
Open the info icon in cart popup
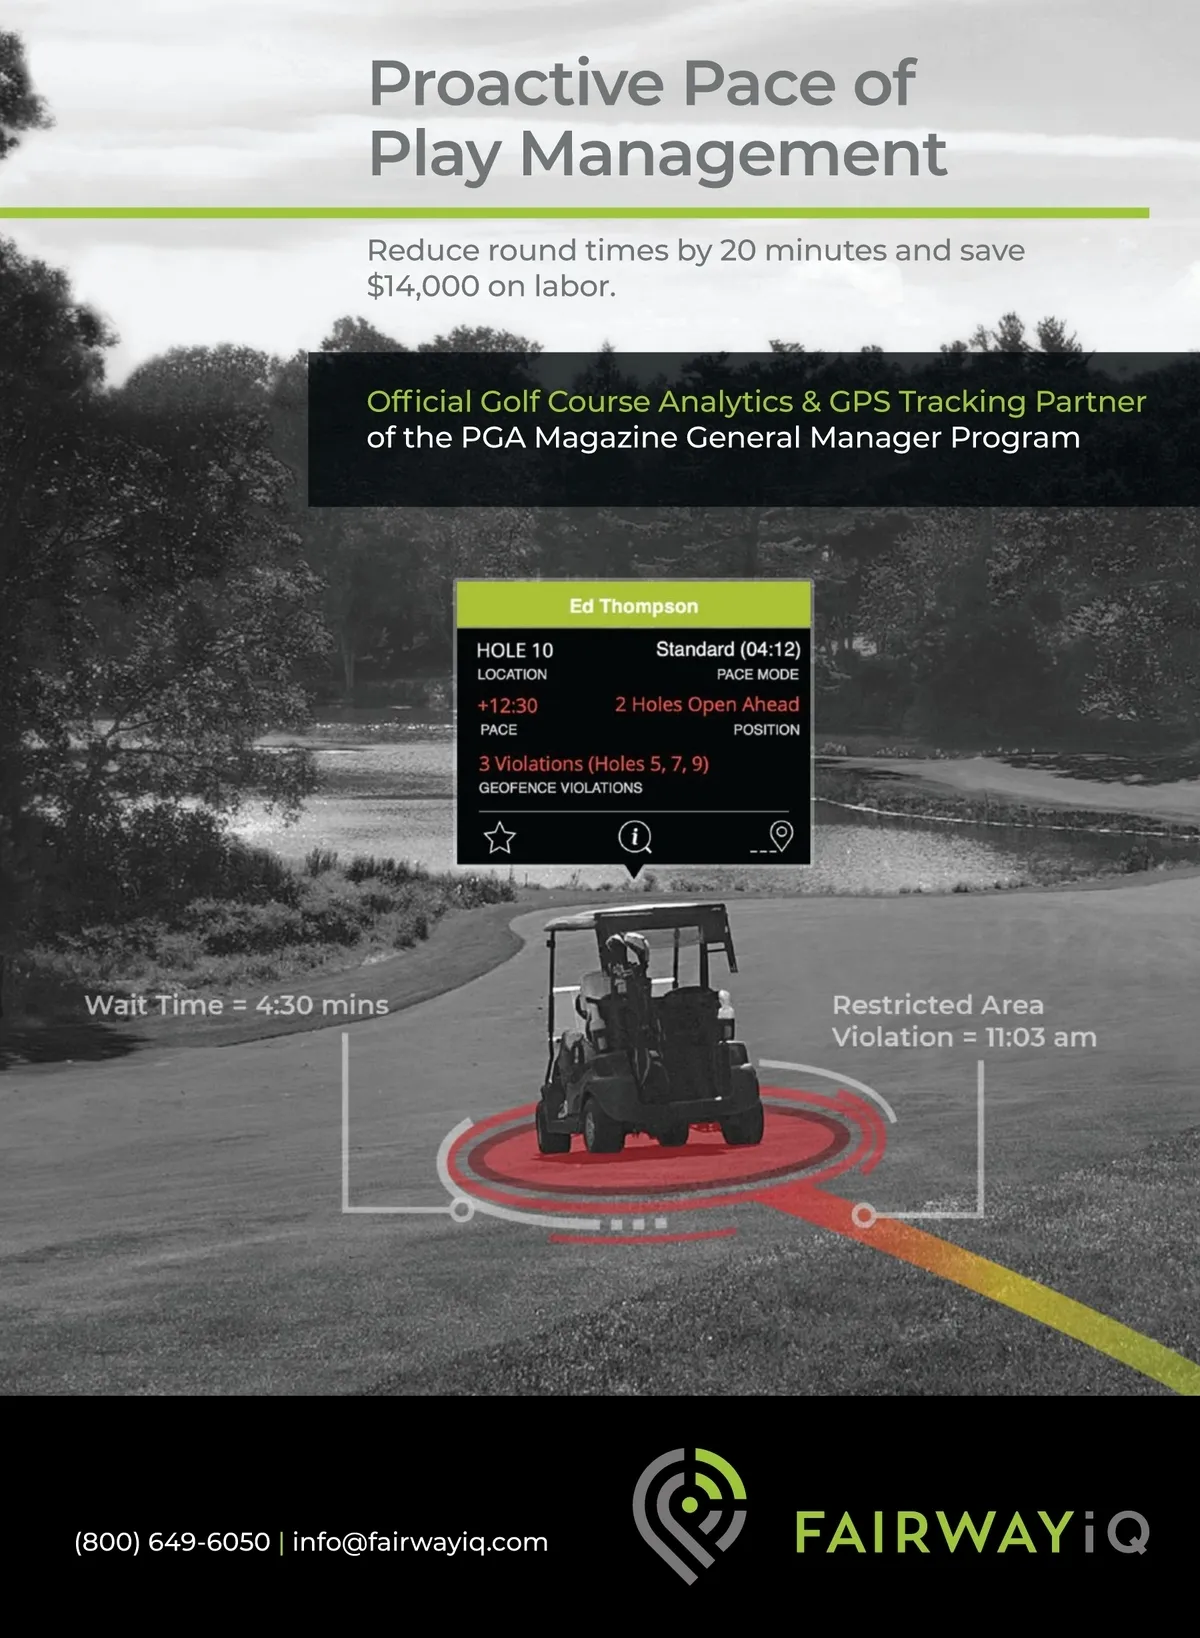point(634,836)
